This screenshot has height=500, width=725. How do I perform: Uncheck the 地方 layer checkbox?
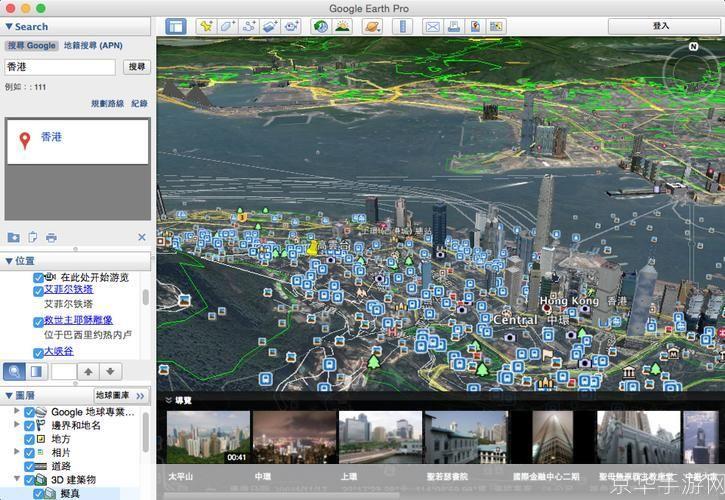pyautogui.click(x=29, y=439)
